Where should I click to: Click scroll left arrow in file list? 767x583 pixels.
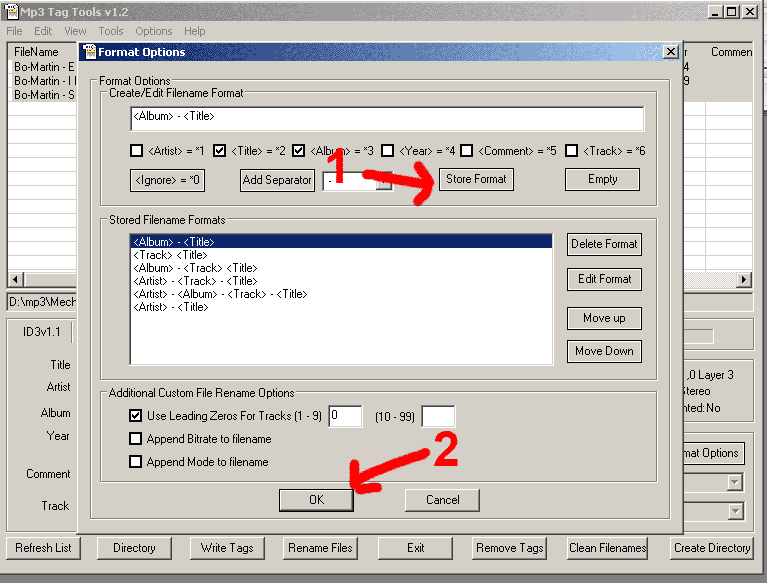16,280
